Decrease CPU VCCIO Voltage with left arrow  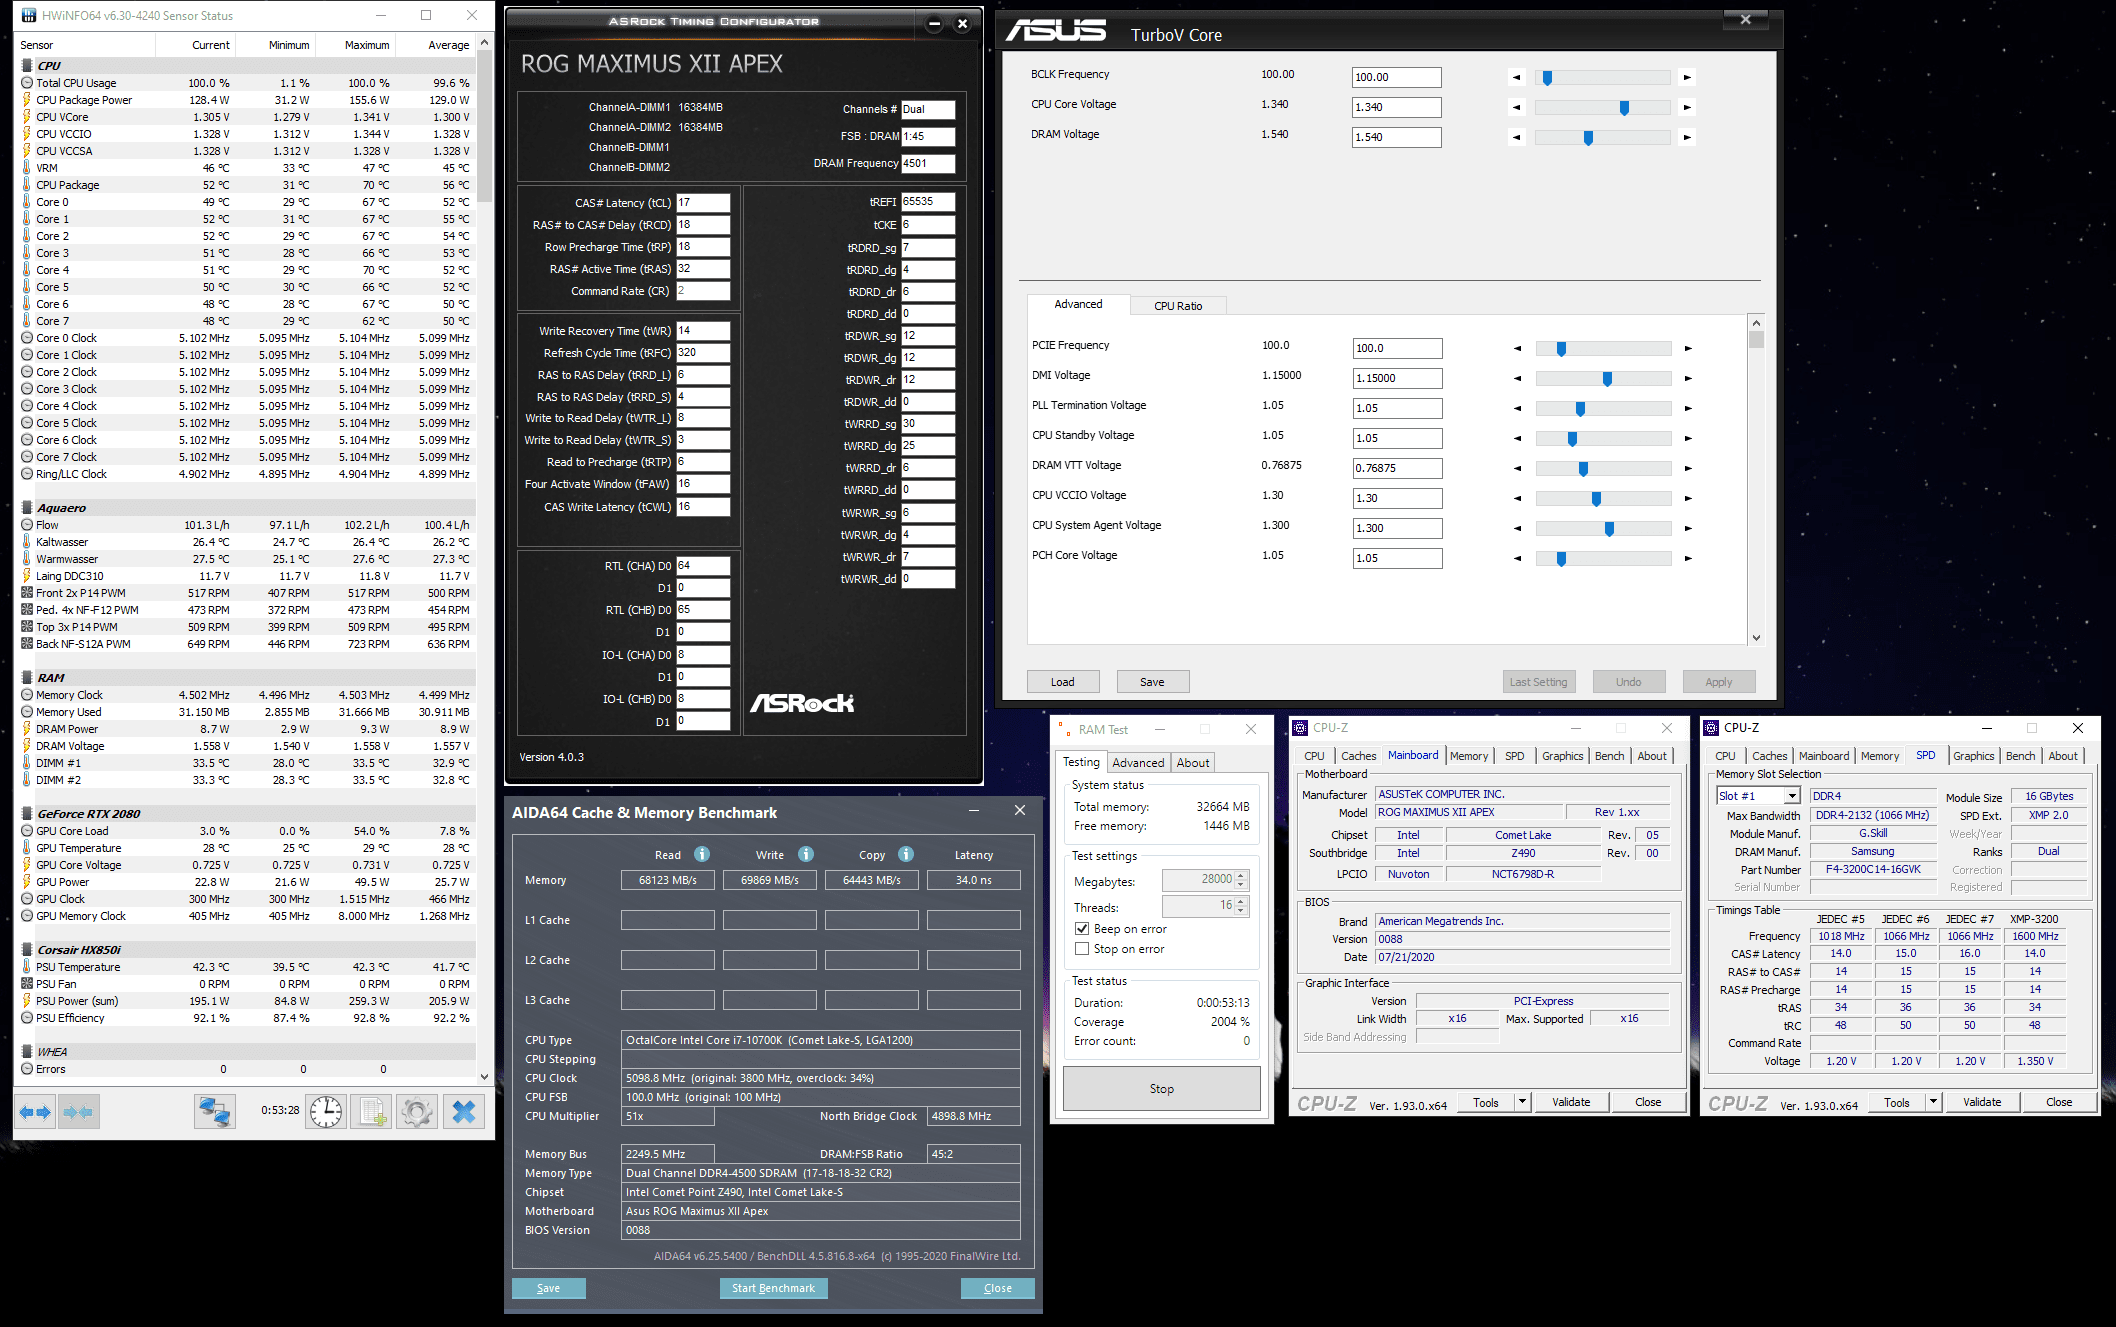pos(1517,498)
